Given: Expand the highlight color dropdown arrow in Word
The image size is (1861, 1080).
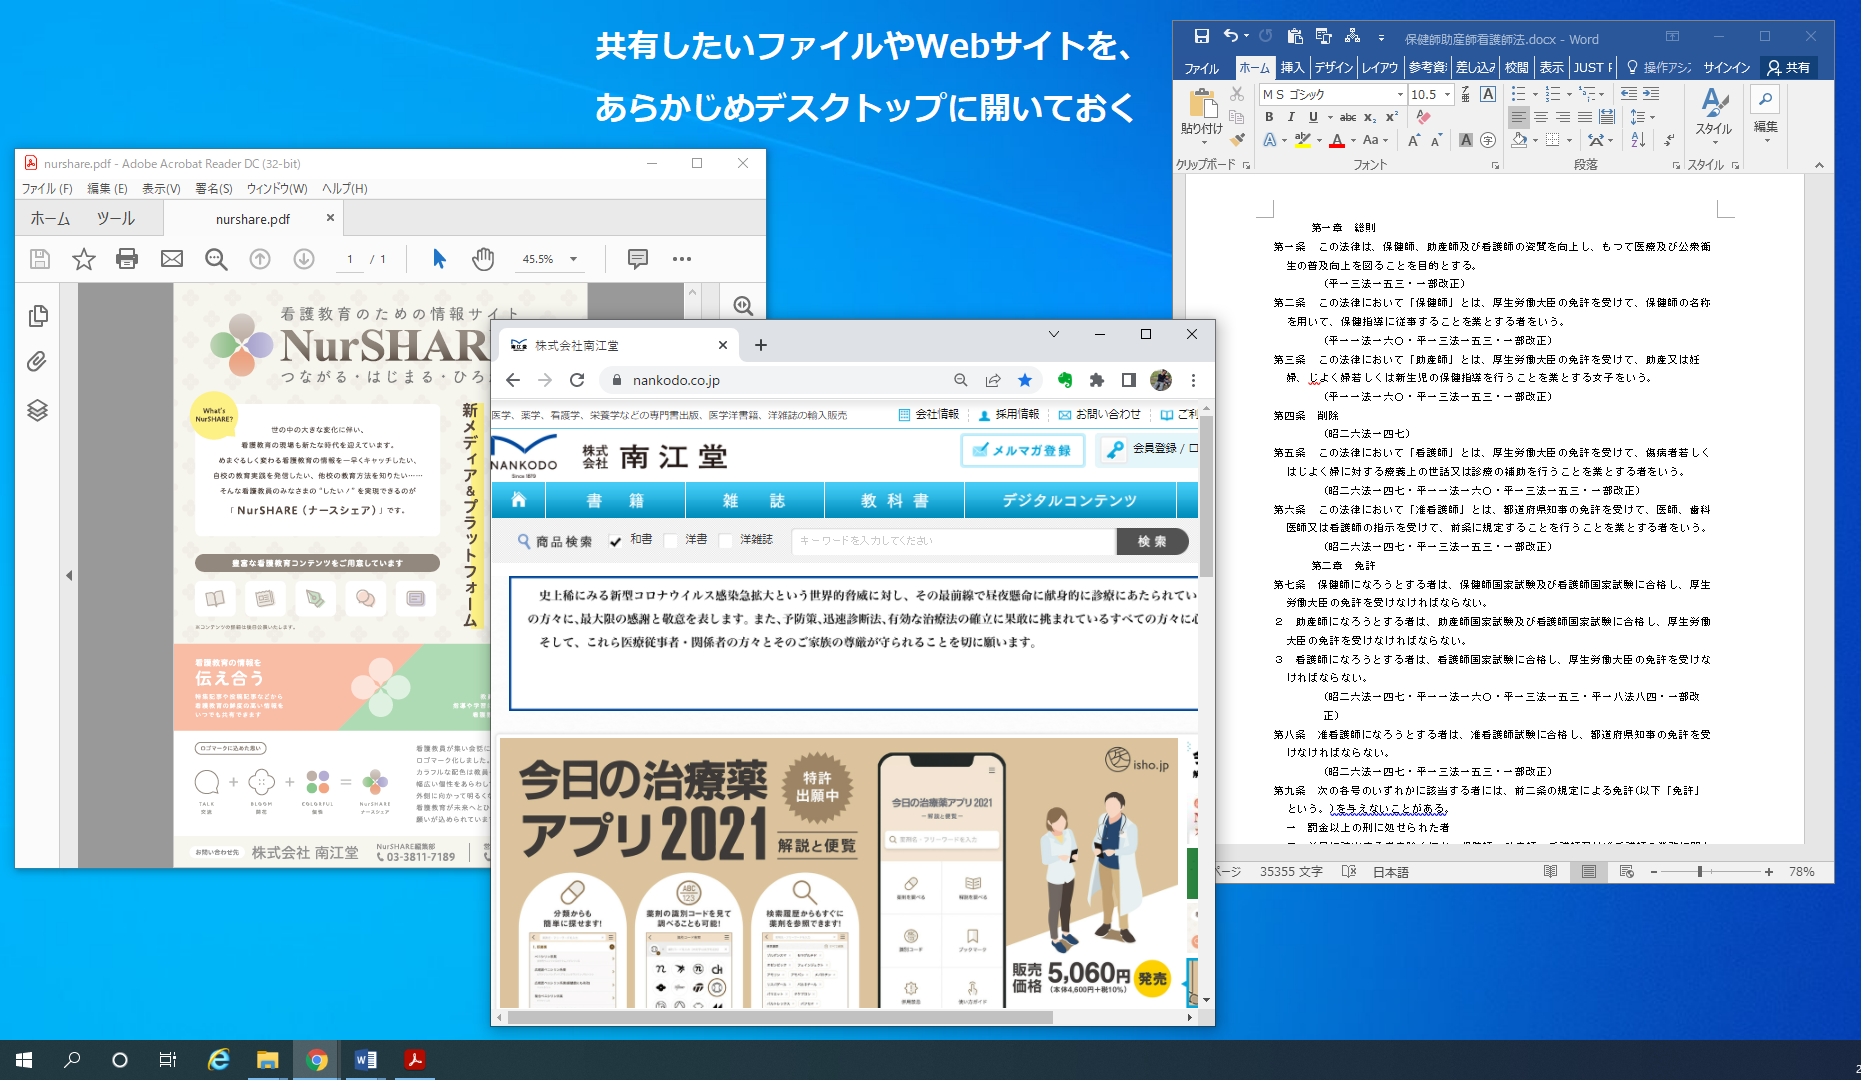Looking at the screenshot, I should point(1319,141).
